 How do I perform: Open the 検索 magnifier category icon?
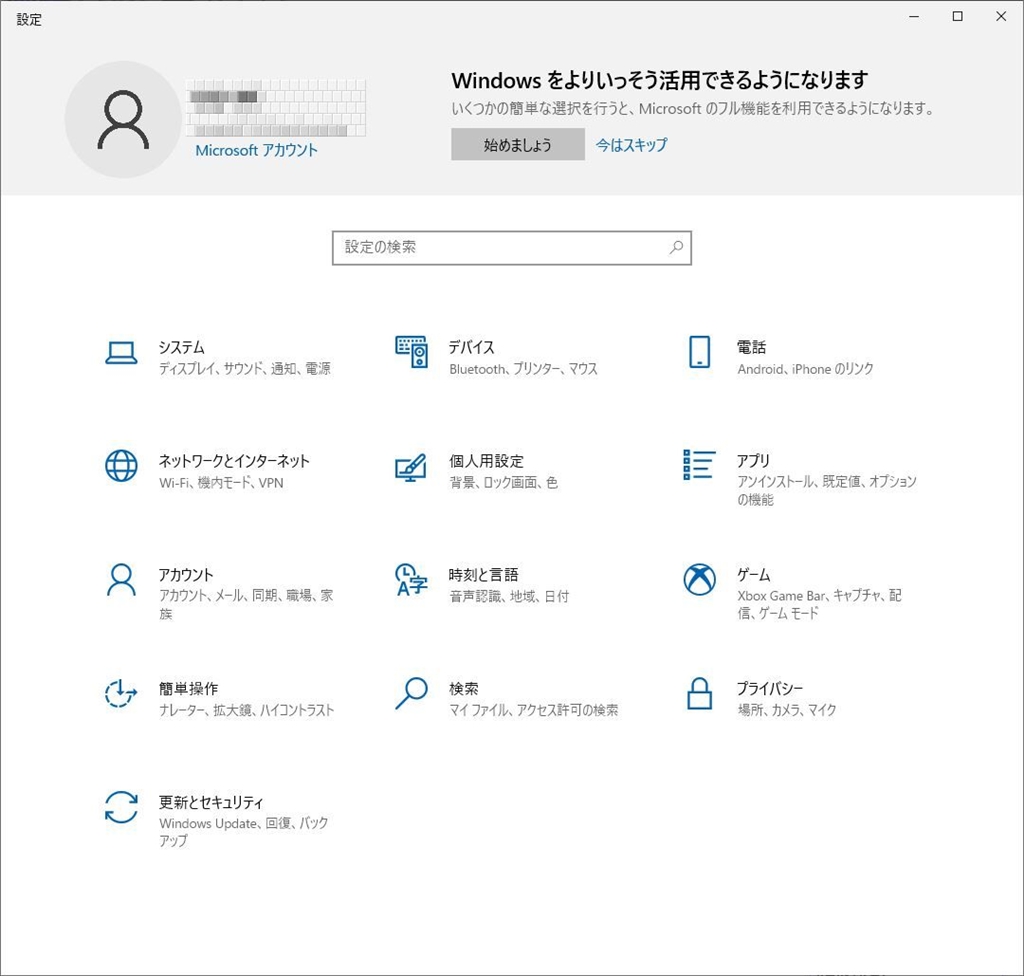click(x=411, y=693)
